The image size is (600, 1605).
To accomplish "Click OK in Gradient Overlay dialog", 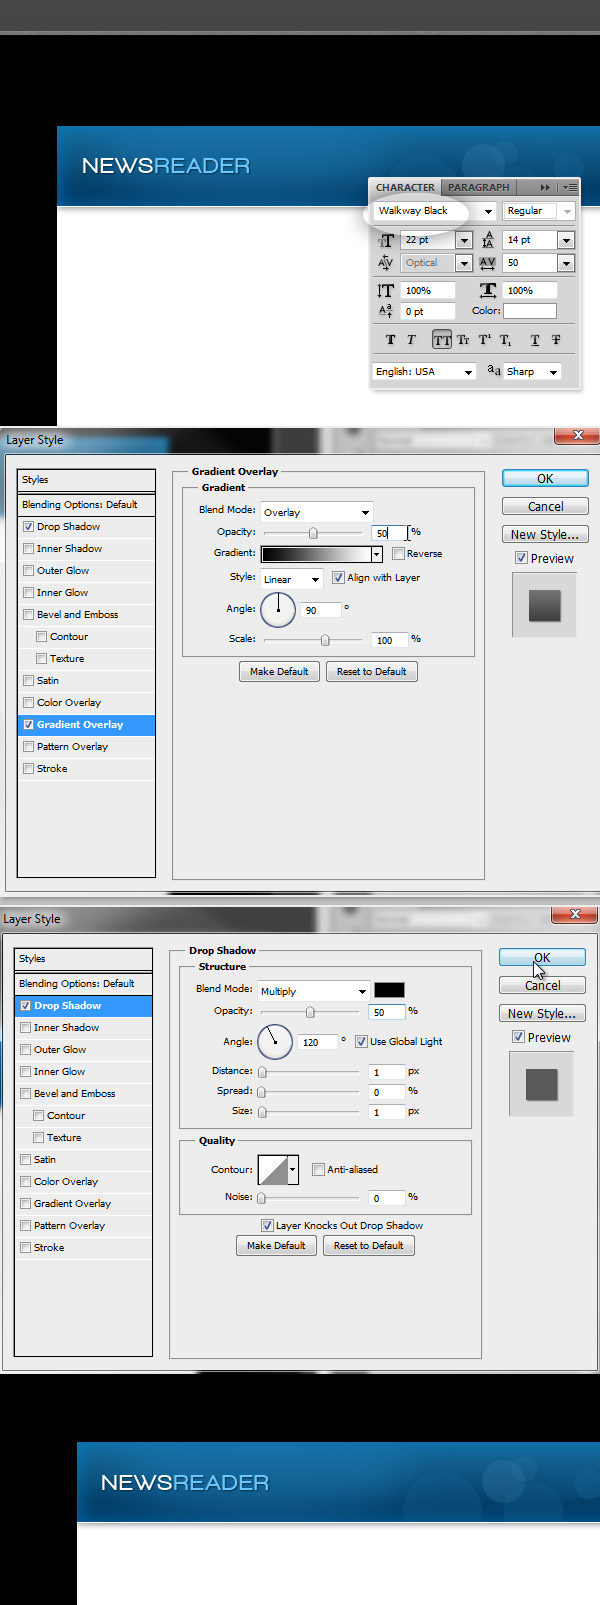I will point(545,478).
